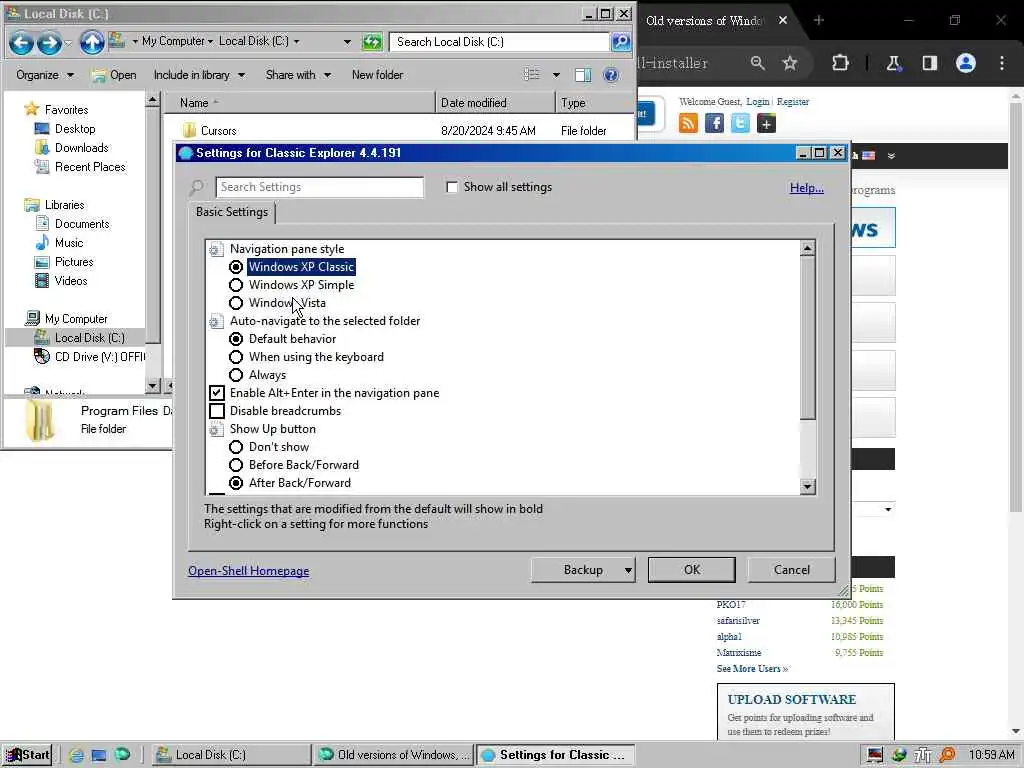Open Explorer help question mark icon
Screen dimensions: 1024x768
pos(611,75)
